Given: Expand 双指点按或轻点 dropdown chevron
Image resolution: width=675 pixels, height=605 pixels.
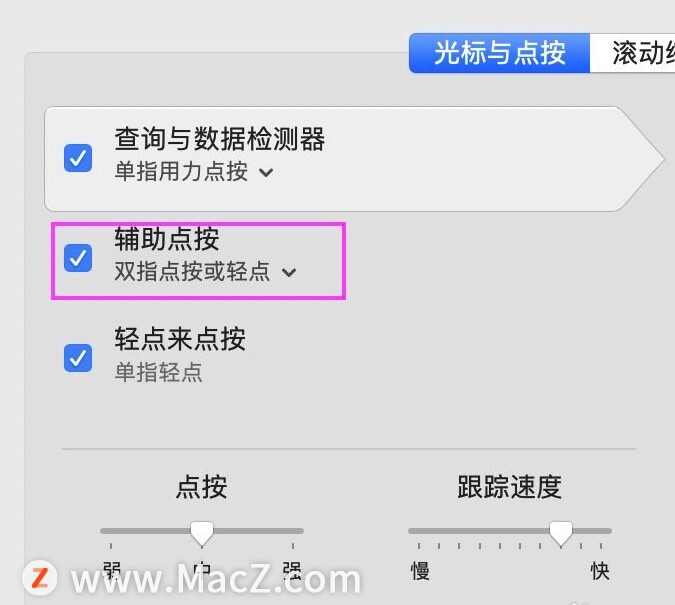Looking at the screenshot, I should coord(289,272).
